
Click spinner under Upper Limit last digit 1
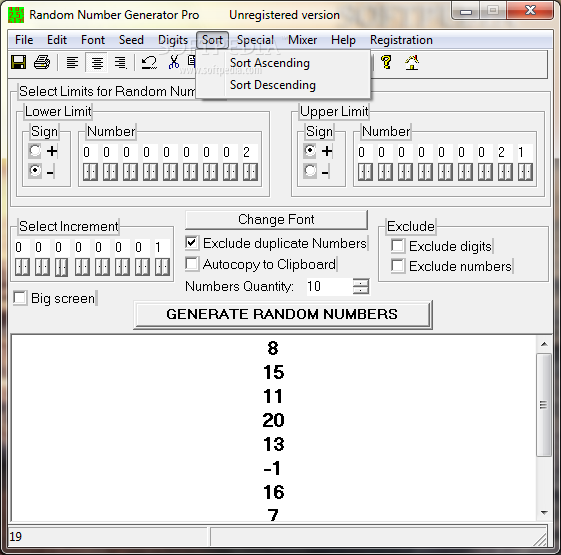[525, 172]
